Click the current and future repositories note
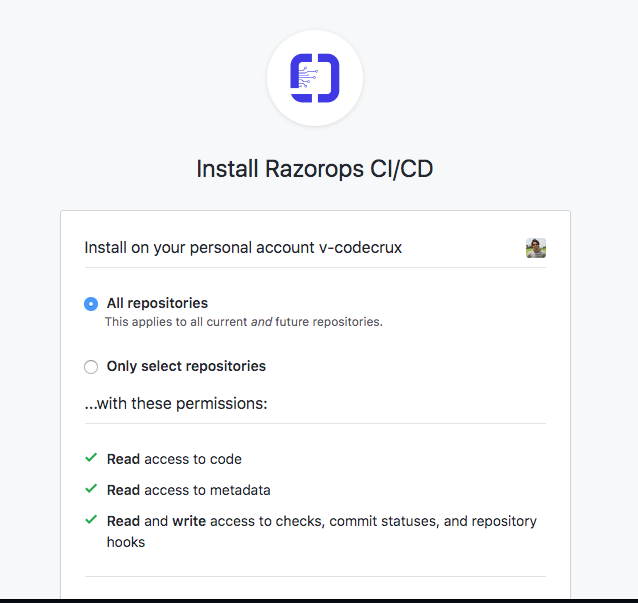 [x=244, y=322]
